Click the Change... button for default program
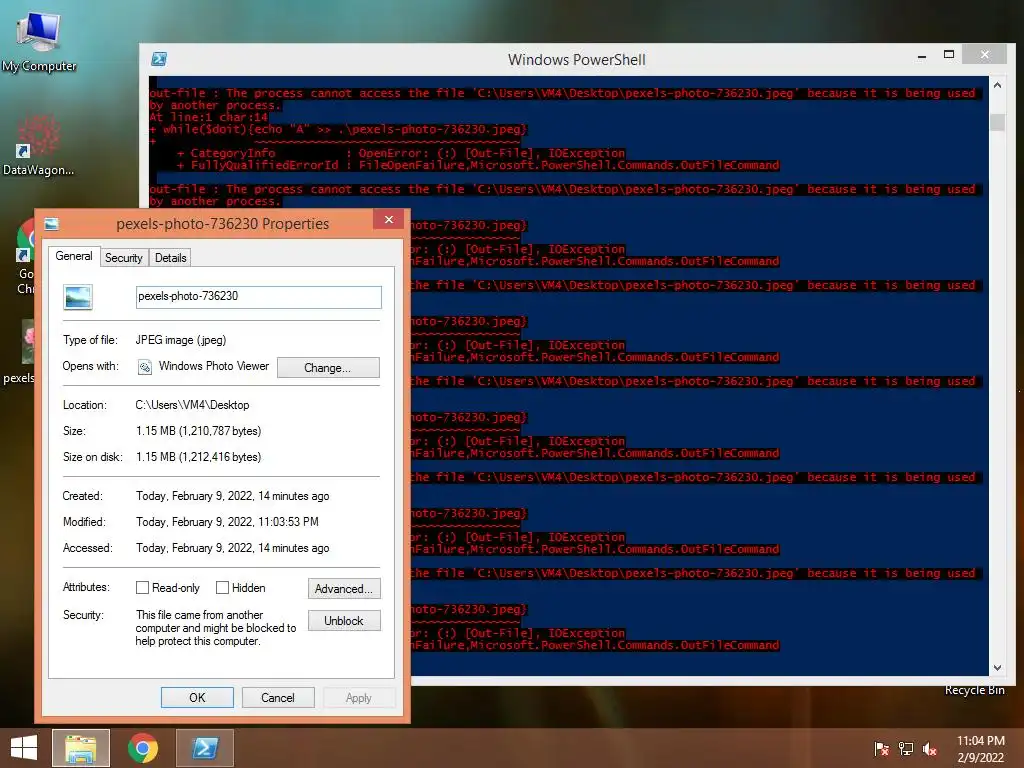1024x768 pixels. (x=328, y=368)
